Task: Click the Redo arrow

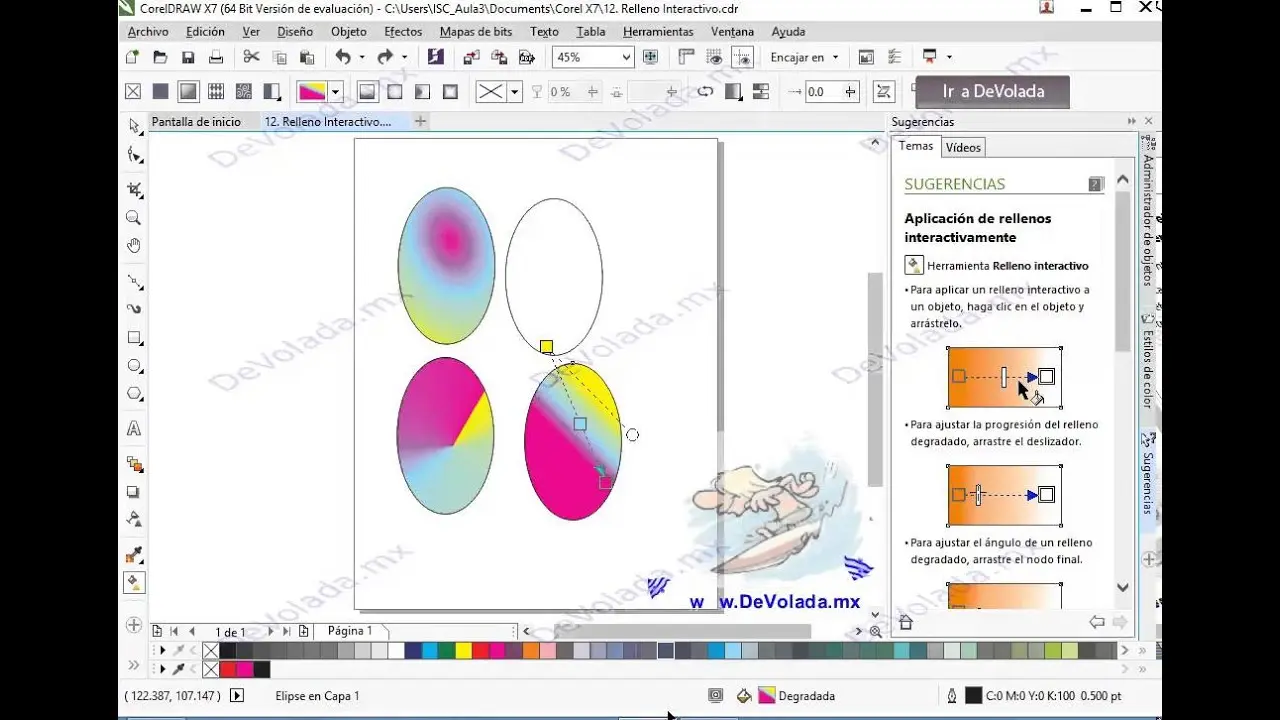Action: pyautogui.click(x=385, y=57)
